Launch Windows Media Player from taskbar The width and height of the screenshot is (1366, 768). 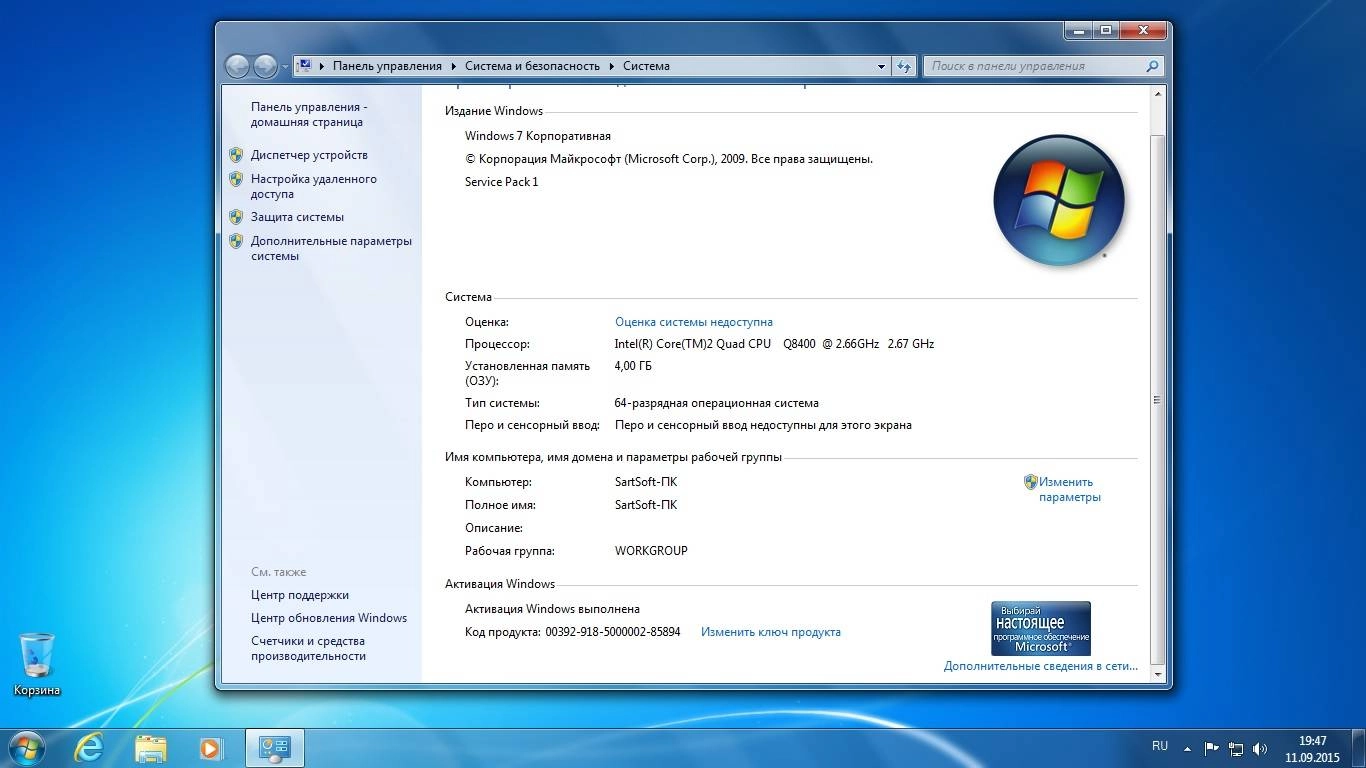(211, 747)
